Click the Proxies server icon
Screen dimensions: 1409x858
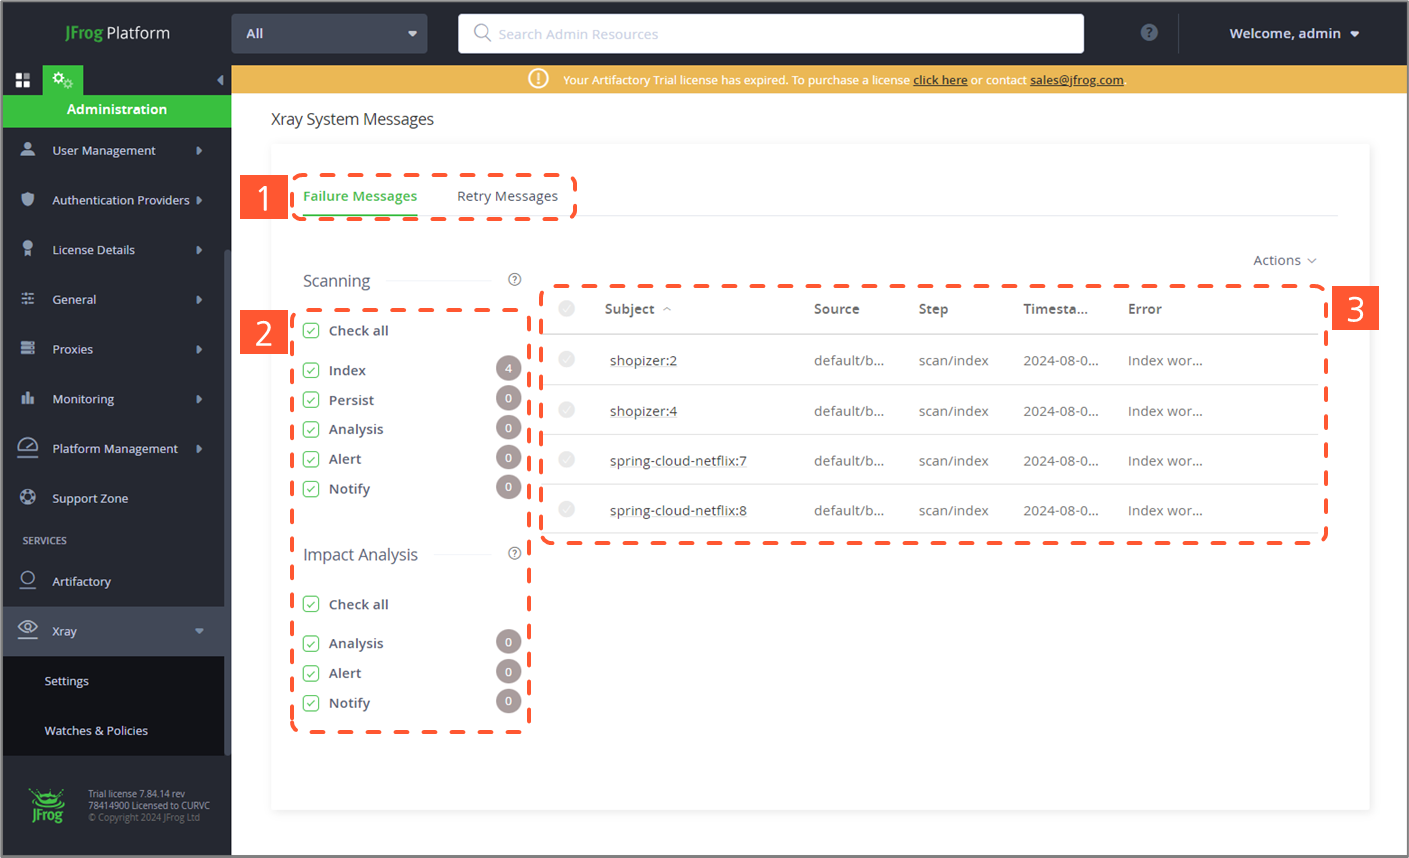(x=28, y=348)
